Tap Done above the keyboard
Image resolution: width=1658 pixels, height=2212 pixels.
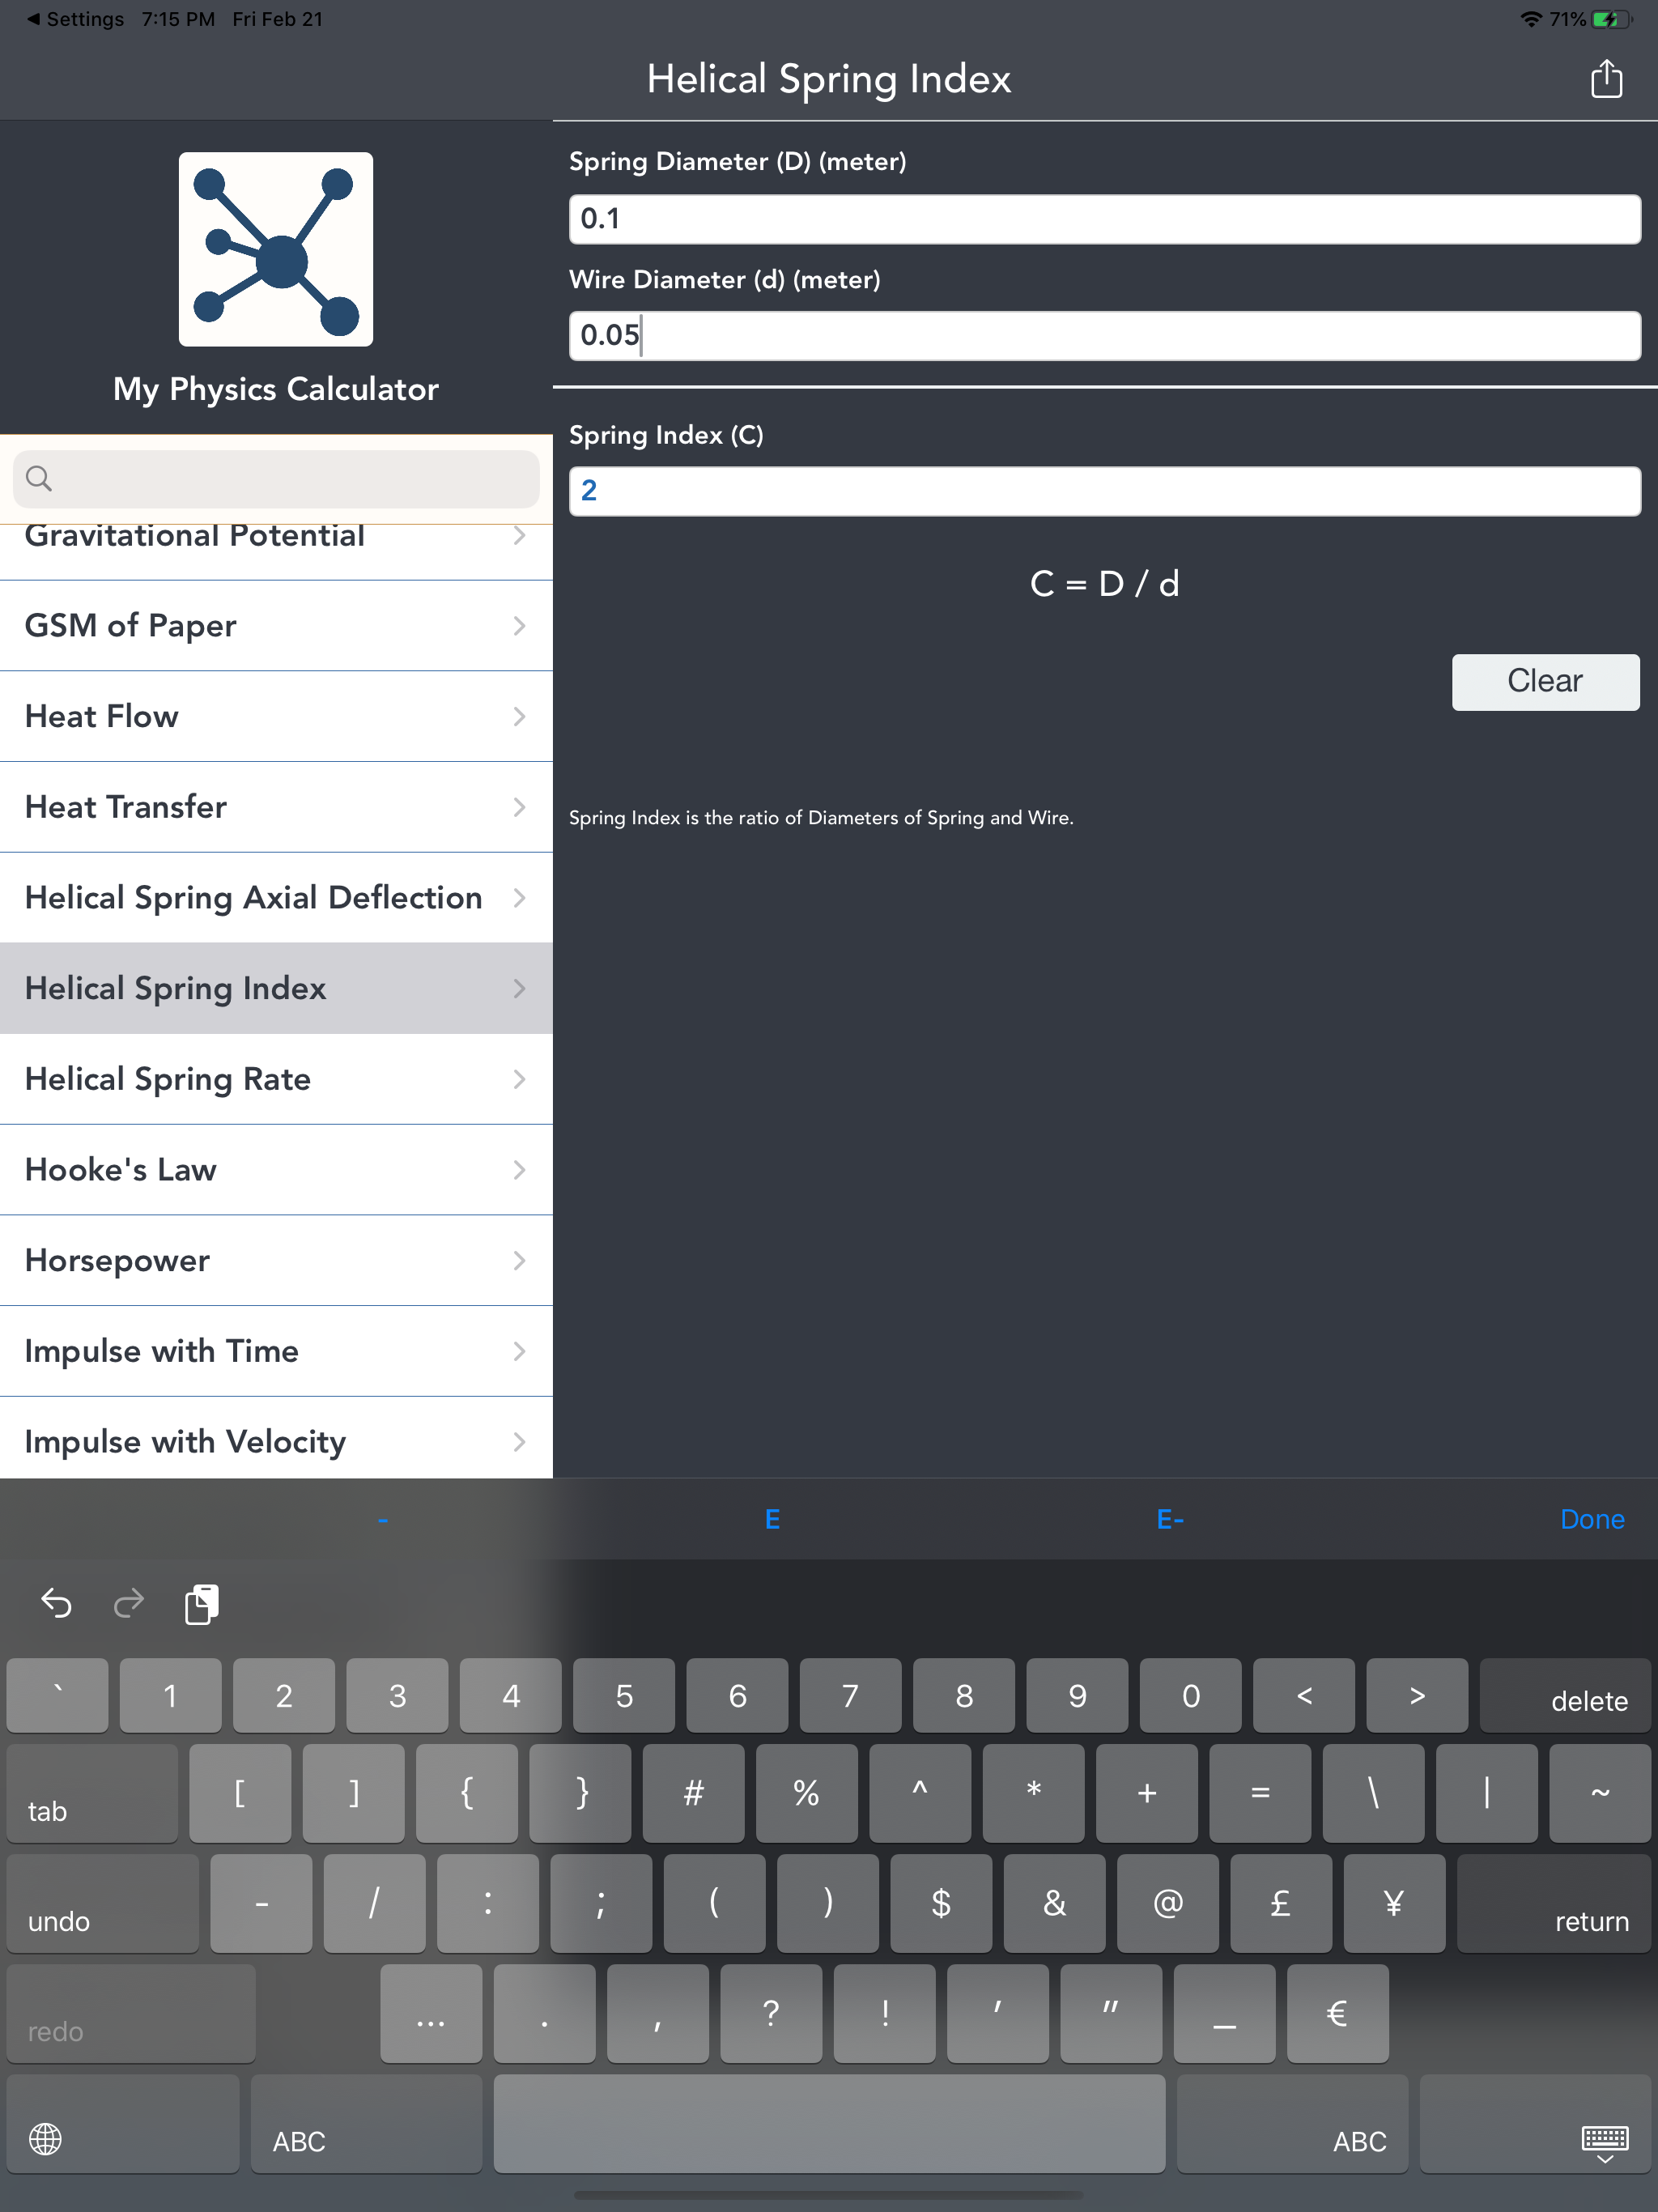(1591, 1519)
